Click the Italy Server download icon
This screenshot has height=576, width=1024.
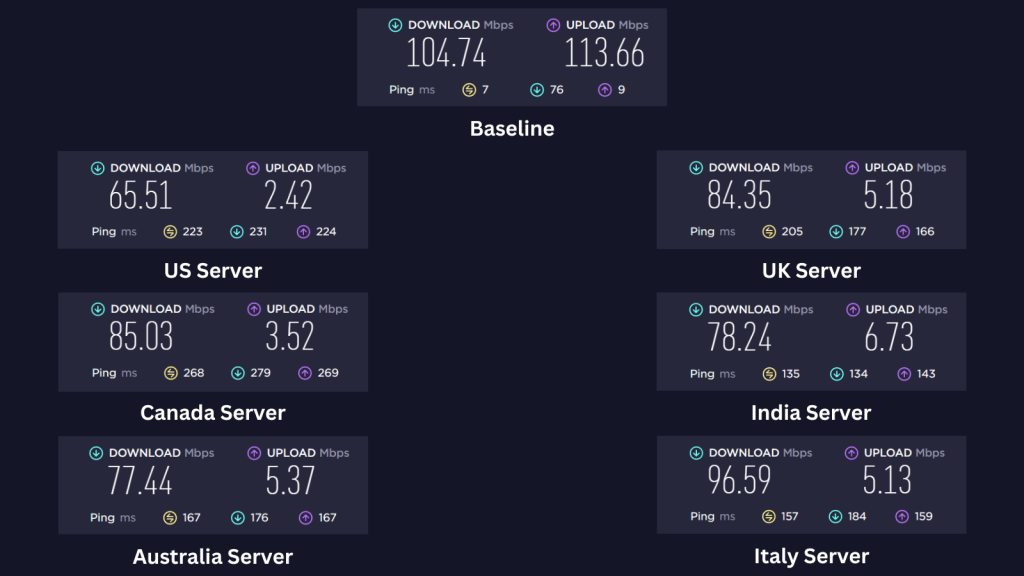[x=696, y=453]
